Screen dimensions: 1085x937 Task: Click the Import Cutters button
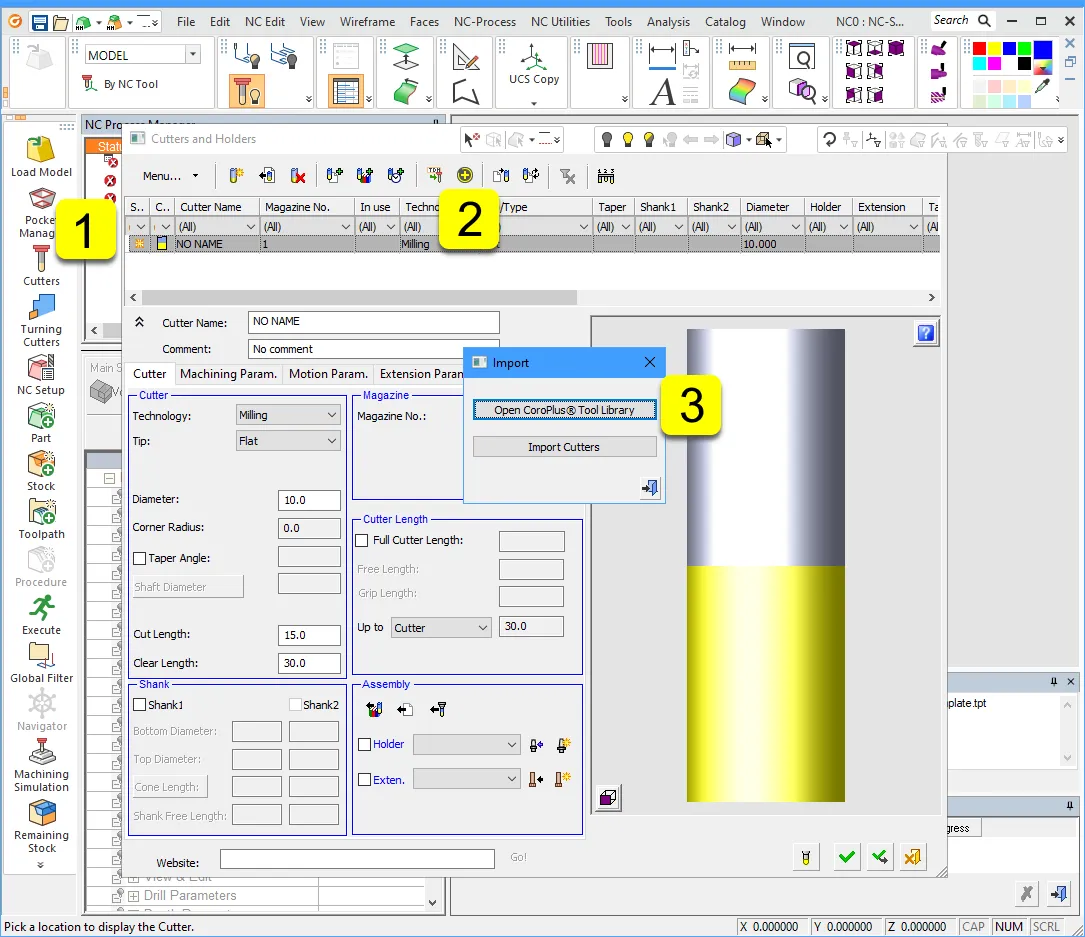564,447
